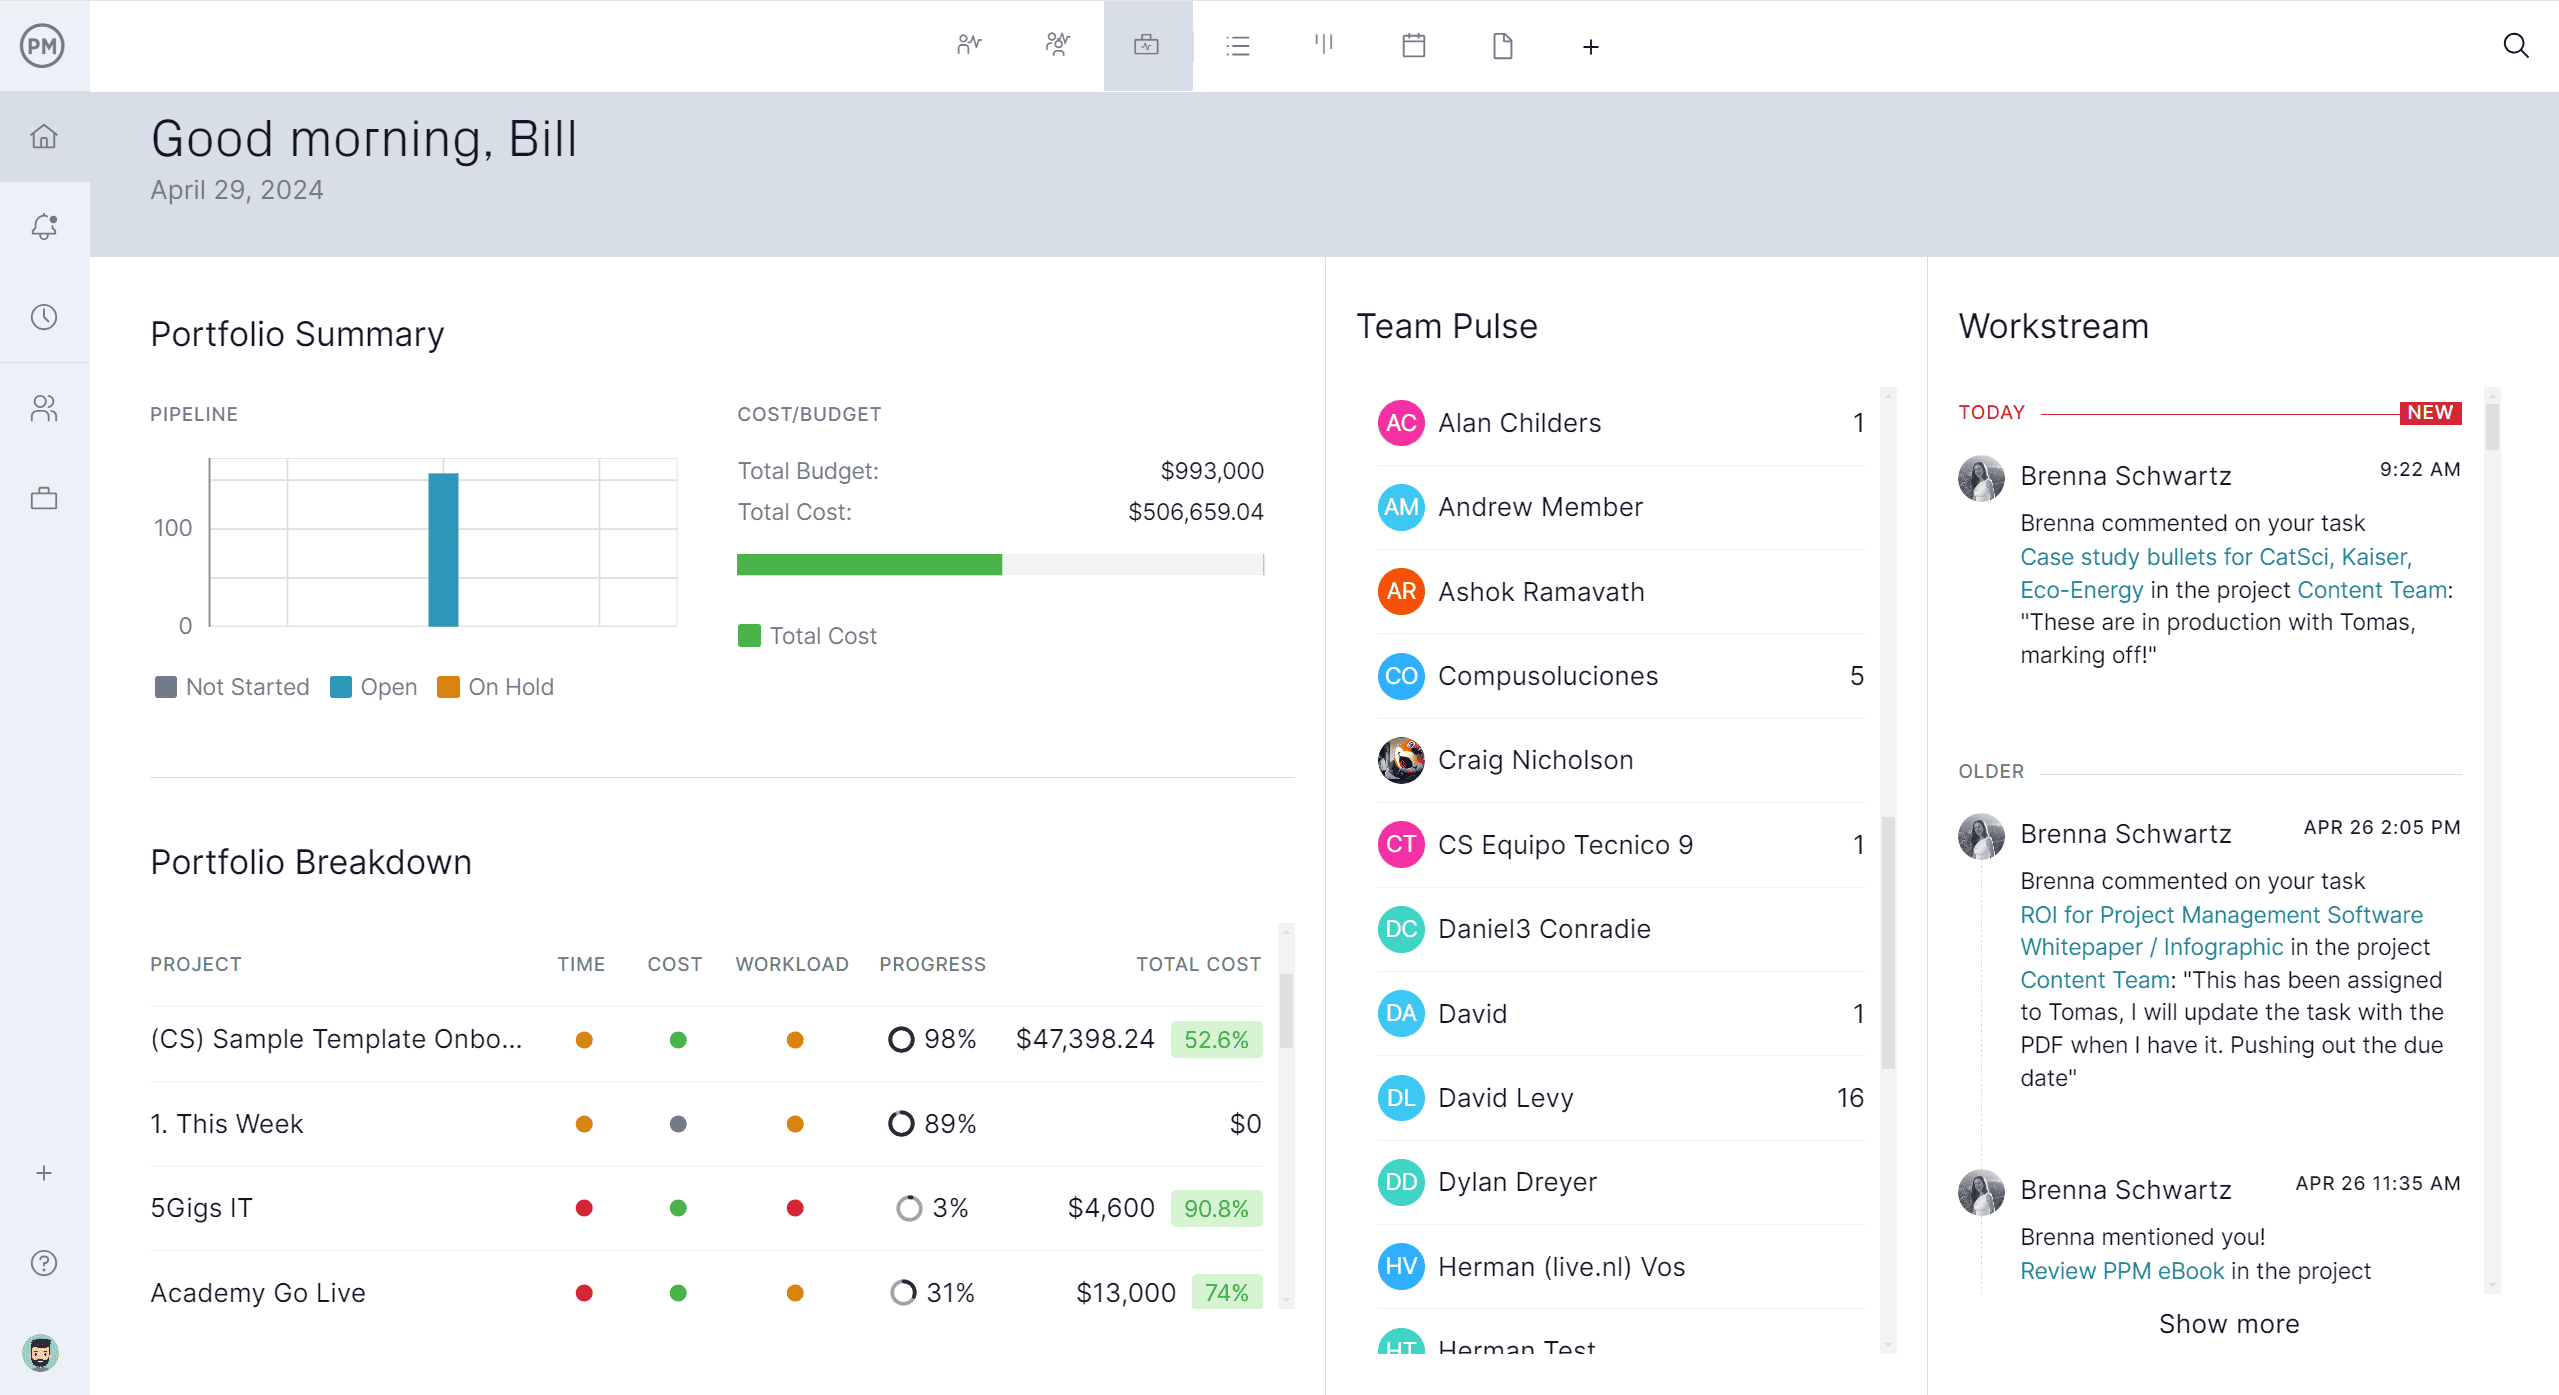
Task: Open your profile avatar at sidebar bottom
Action: [41, 1352]
